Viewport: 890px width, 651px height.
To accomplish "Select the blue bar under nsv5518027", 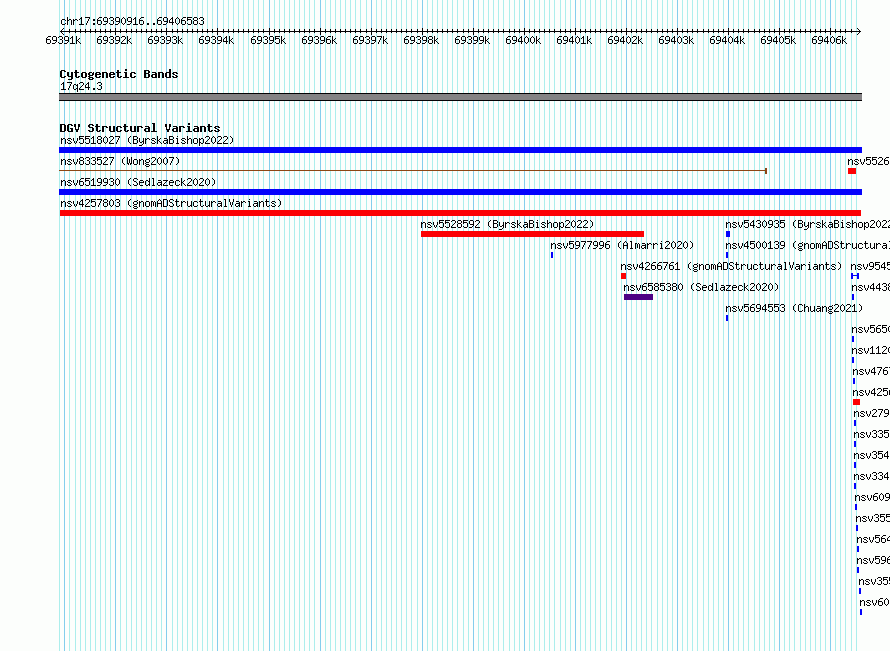I will pyautogui.click(x=460, y=150).
